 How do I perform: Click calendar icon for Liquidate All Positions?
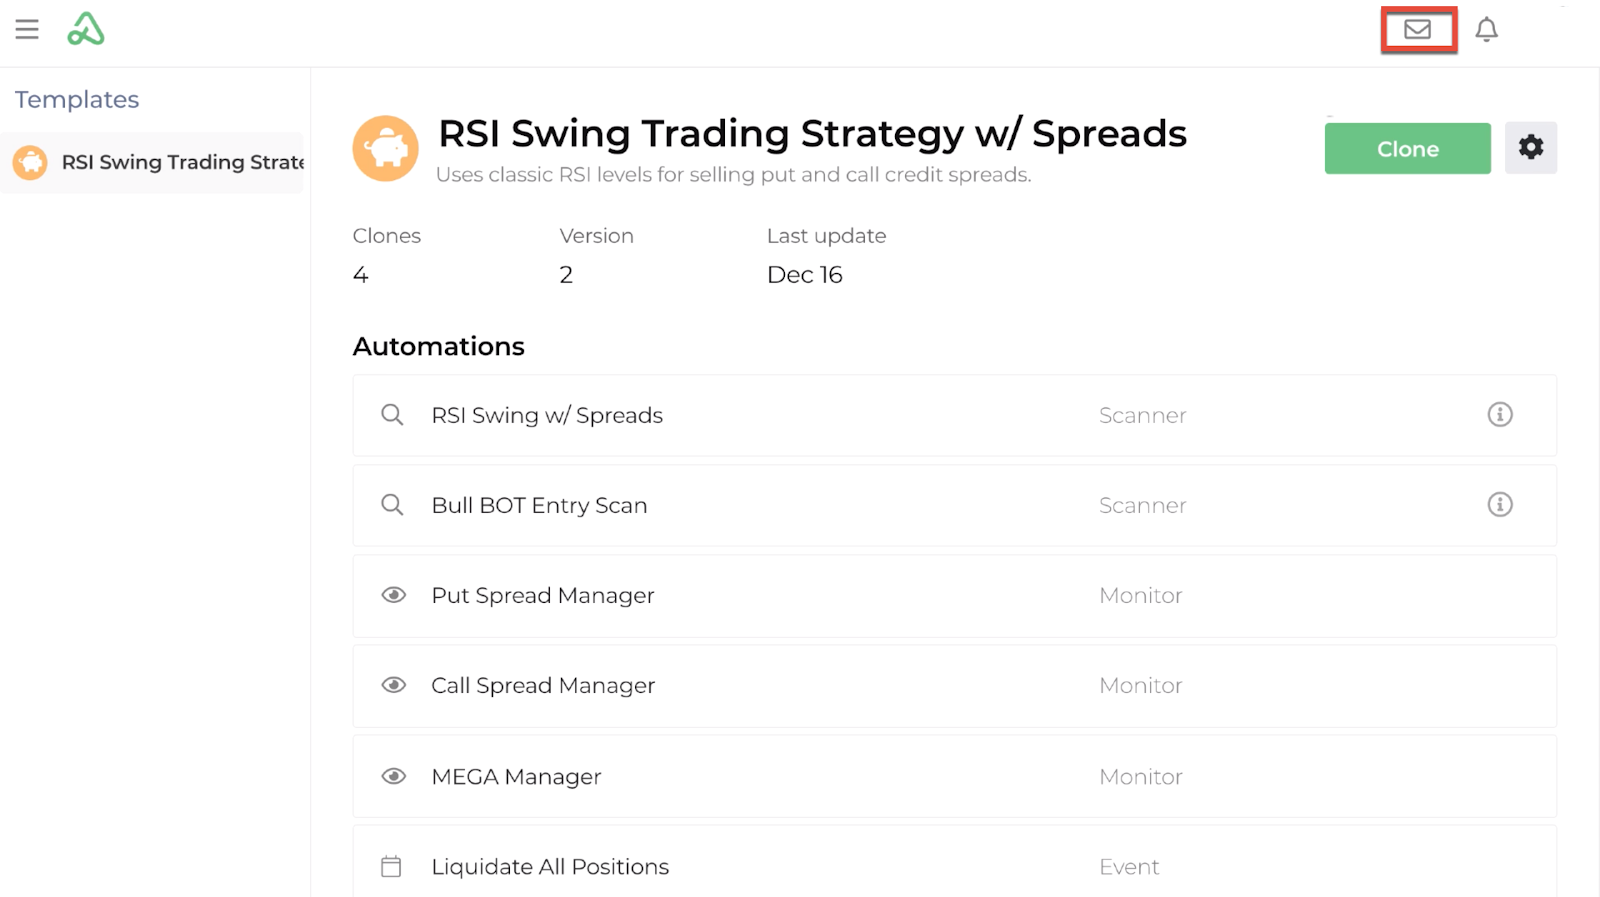pos(391,867)
